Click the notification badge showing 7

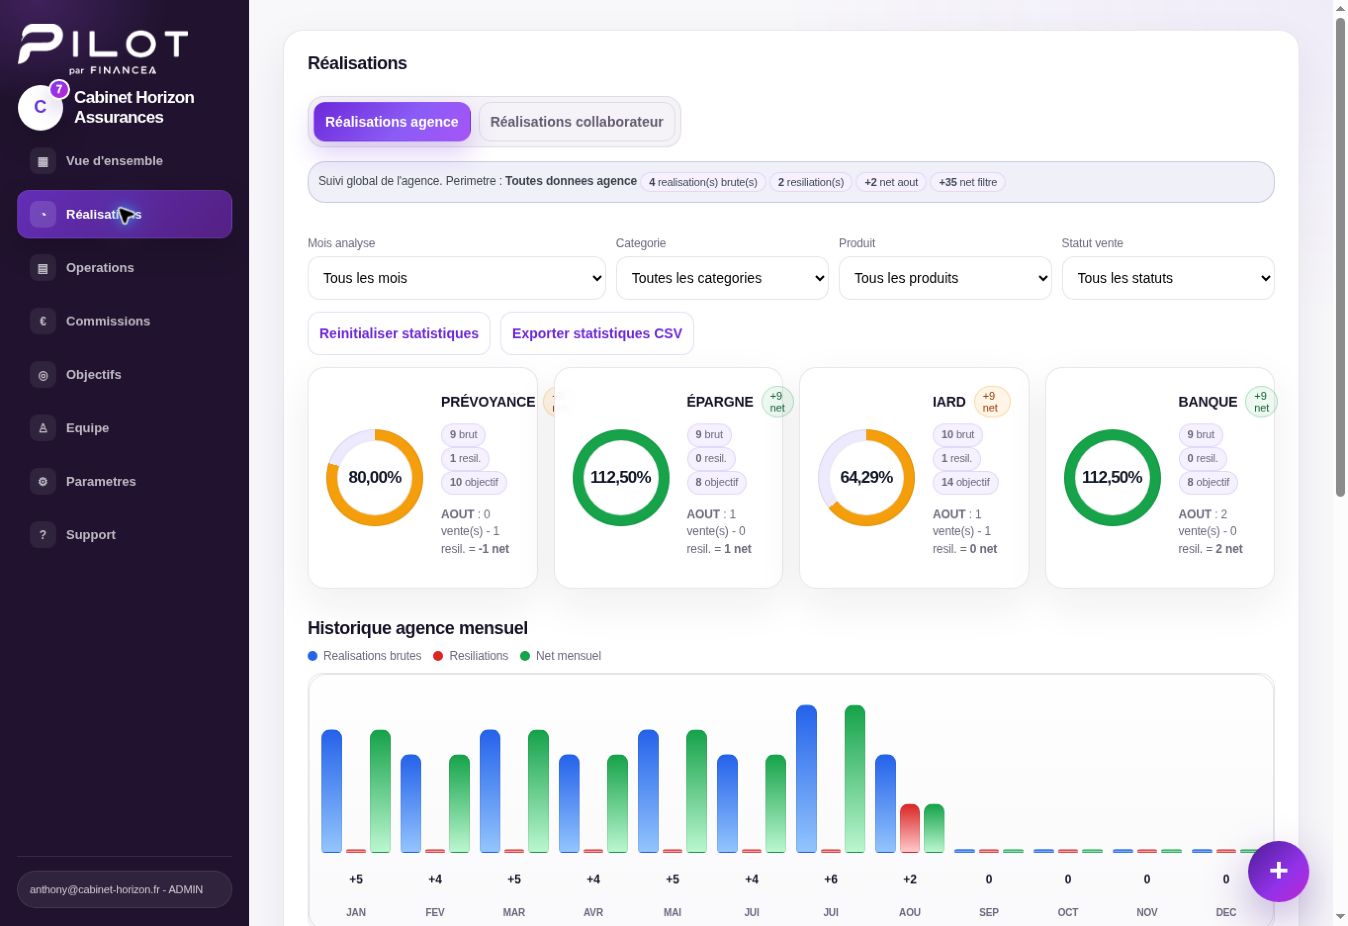59,89
